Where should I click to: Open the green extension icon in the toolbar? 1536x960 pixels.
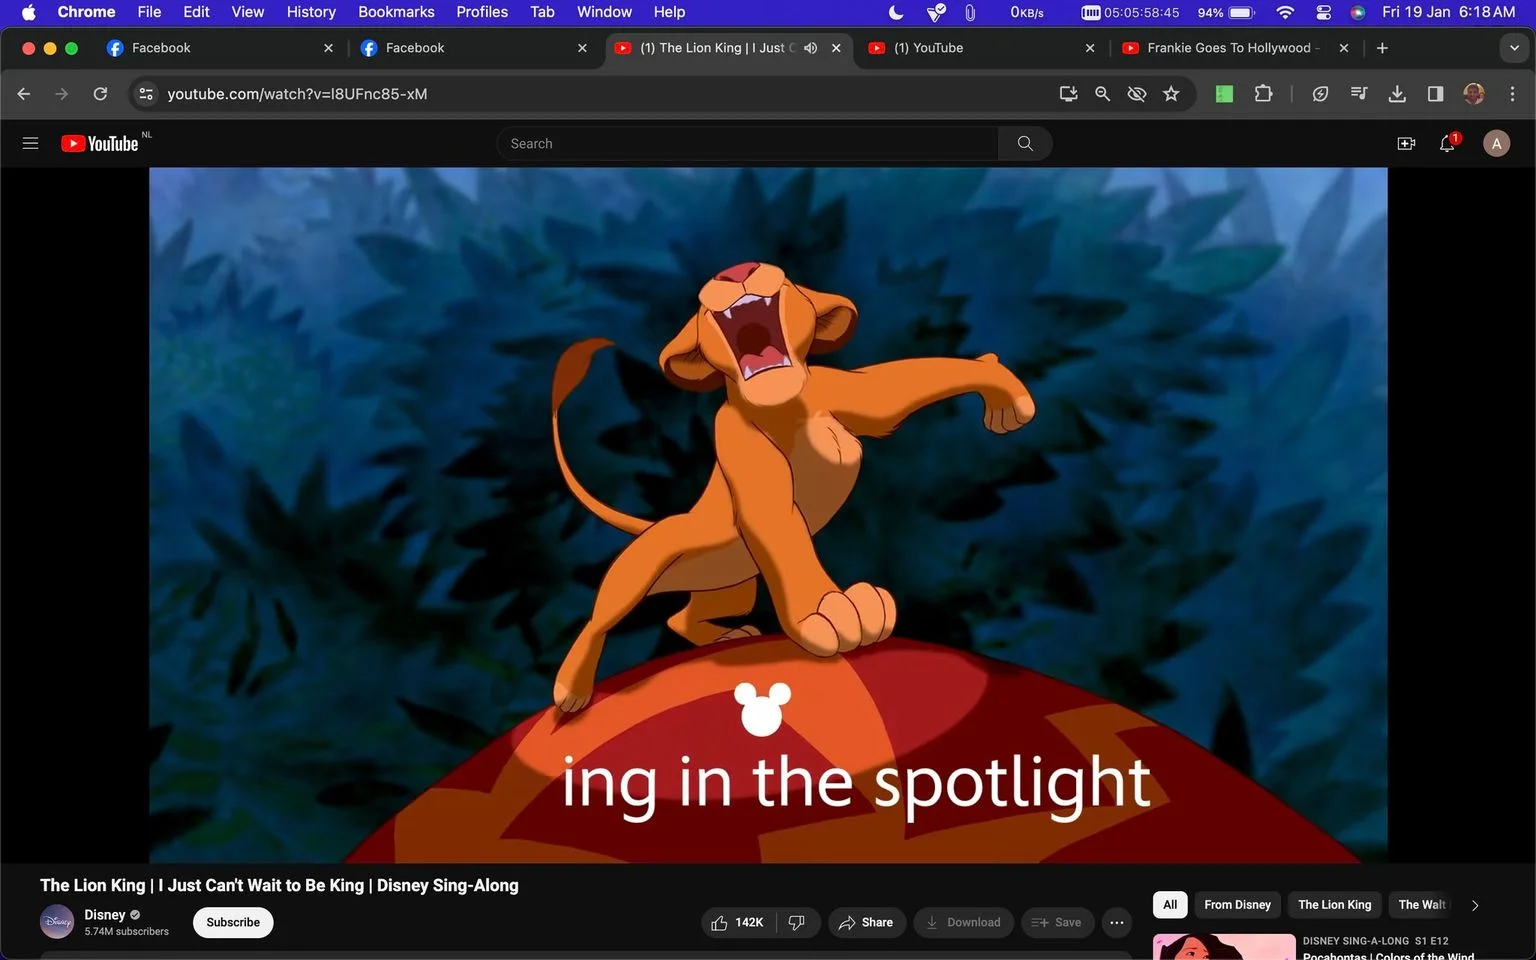point(1224,93)
